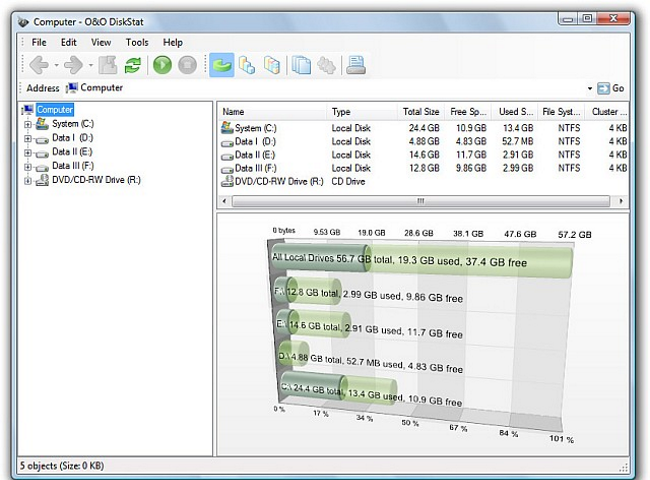Open the address bar dropdown arrow
The image size is (650, 480).
[589, 88]
